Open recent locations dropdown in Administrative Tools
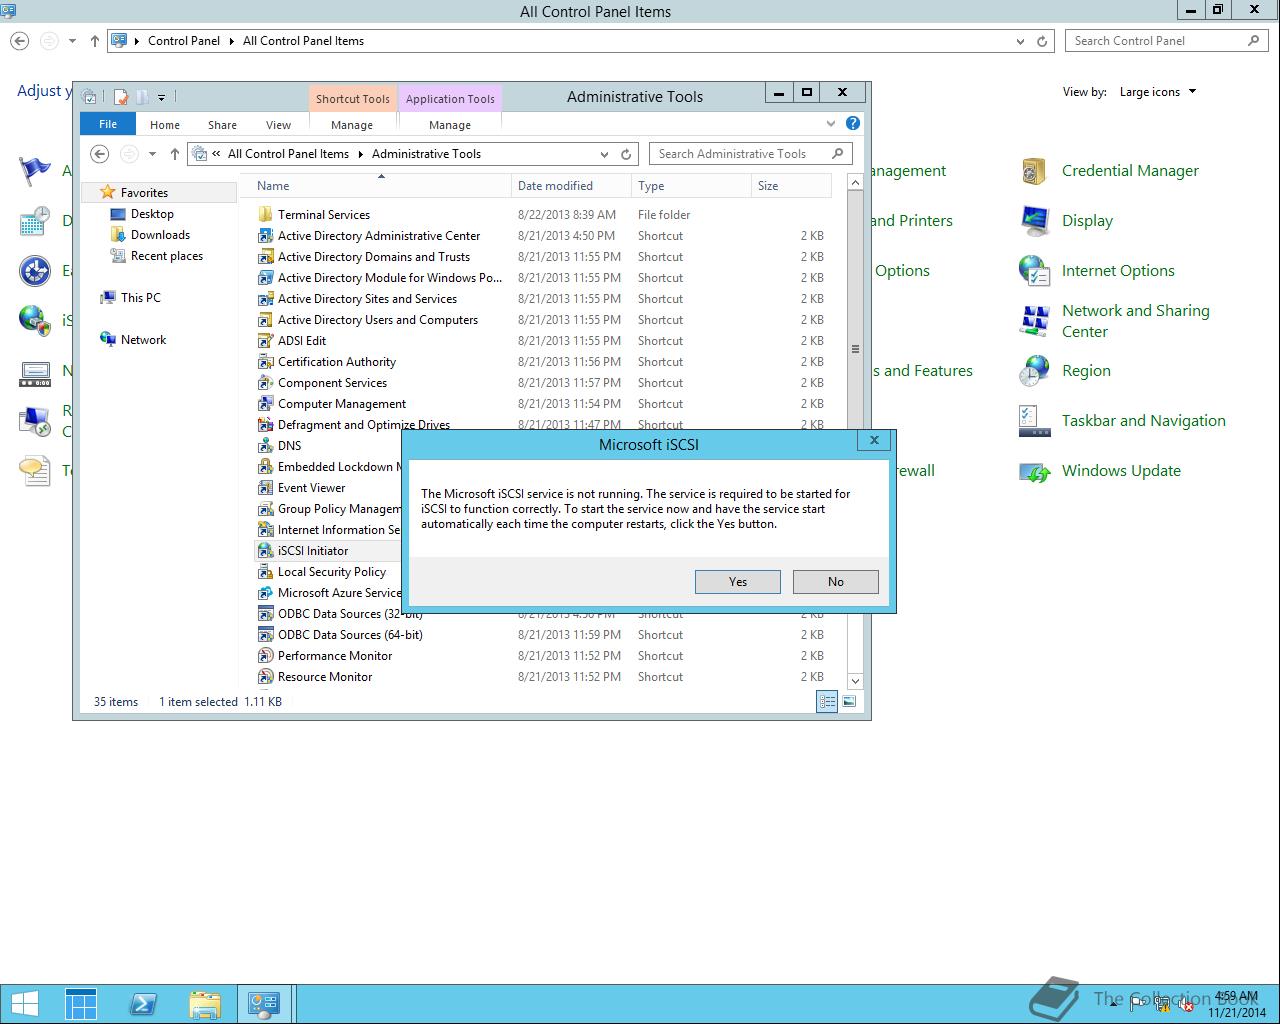This screenshot has height=1024, width=1280. click(152, 154)
